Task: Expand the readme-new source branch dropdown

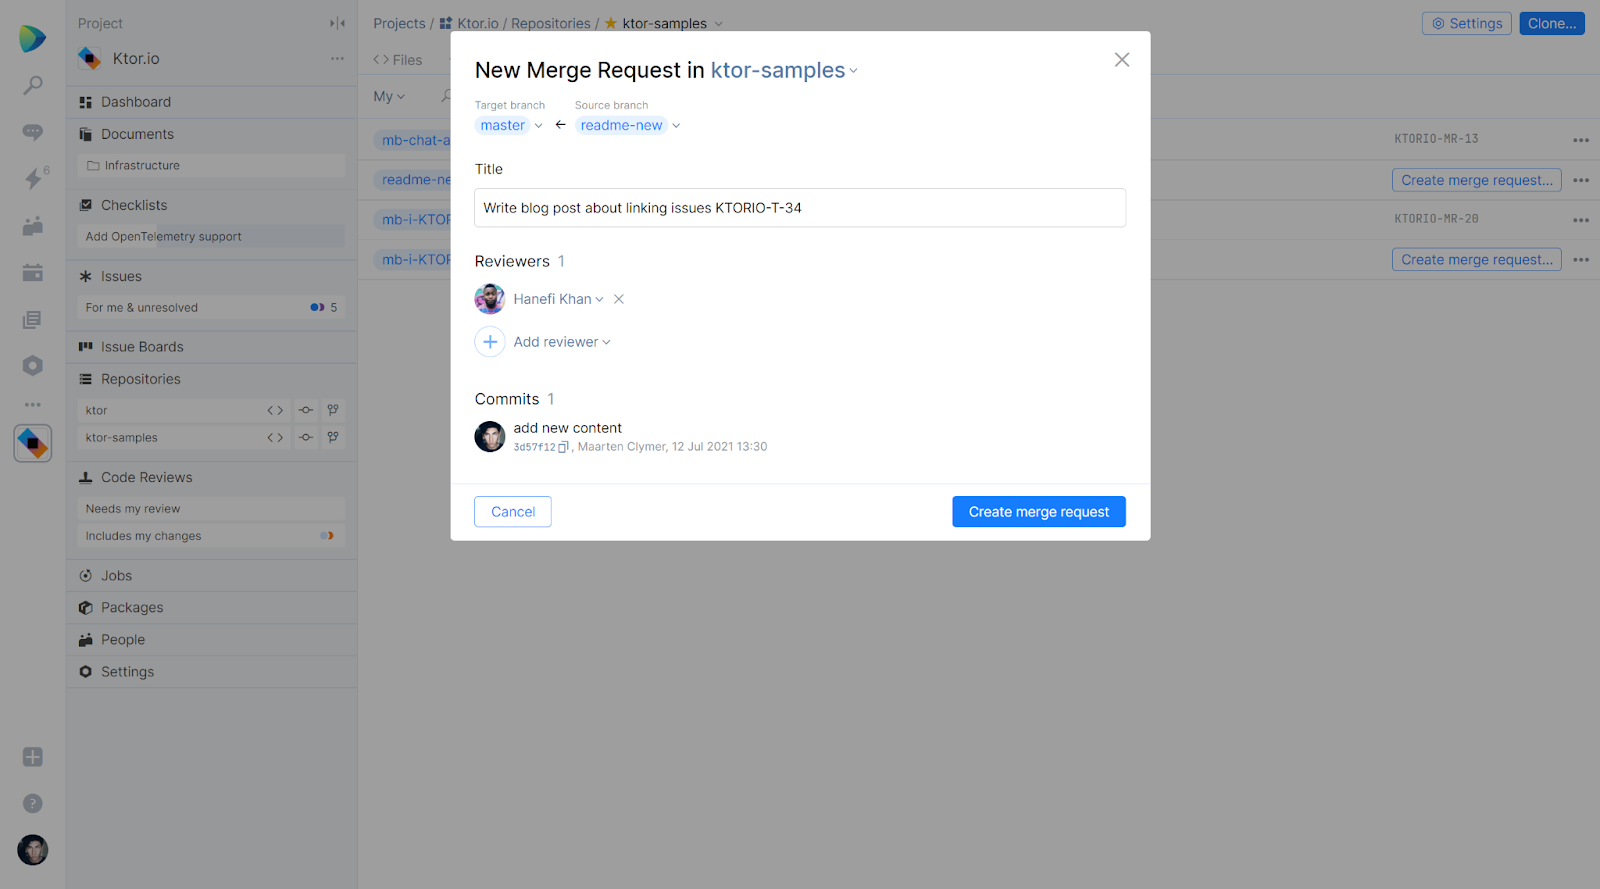Action: point(676,126)
